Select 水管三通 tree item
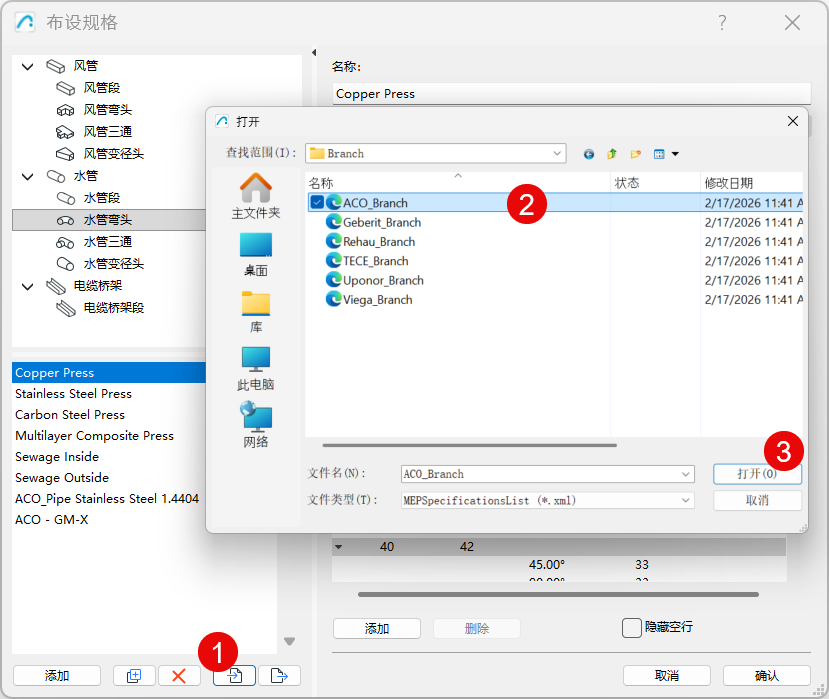Screen dimensions: 829x699 (107, 242)
